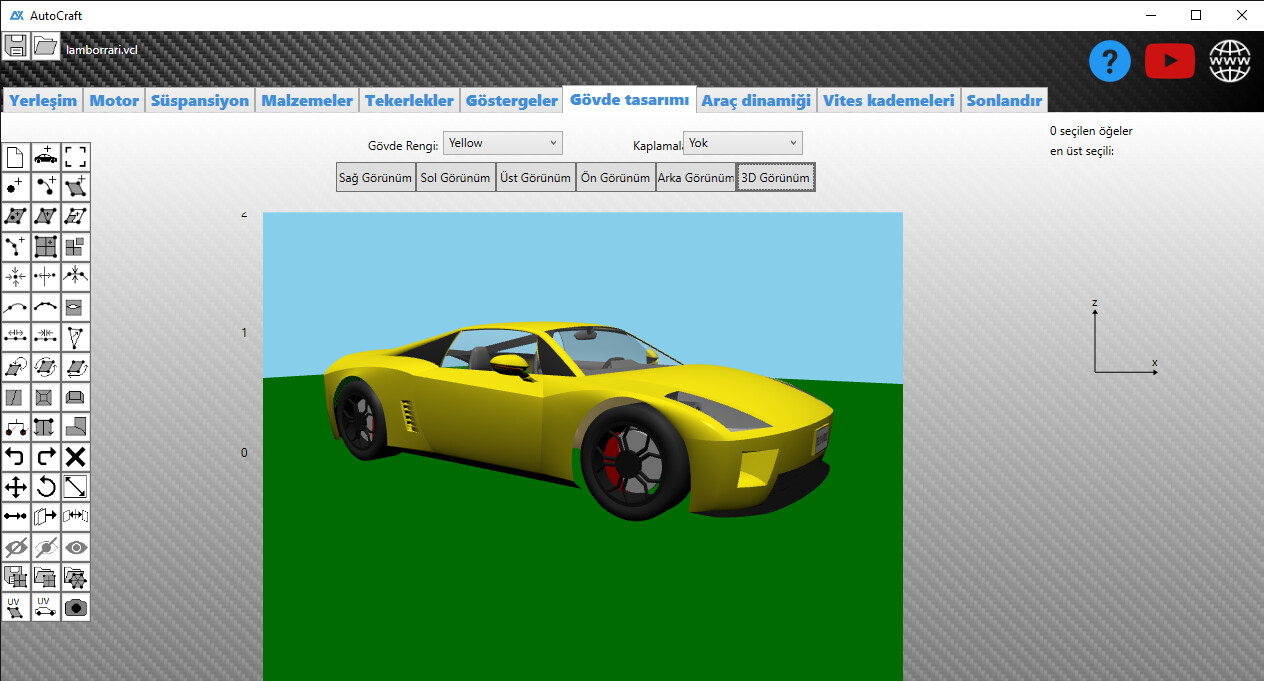Click the save file floppy disk icon
The height and width of the screenshot is (681, 1264).
click(x=16, y=45)
